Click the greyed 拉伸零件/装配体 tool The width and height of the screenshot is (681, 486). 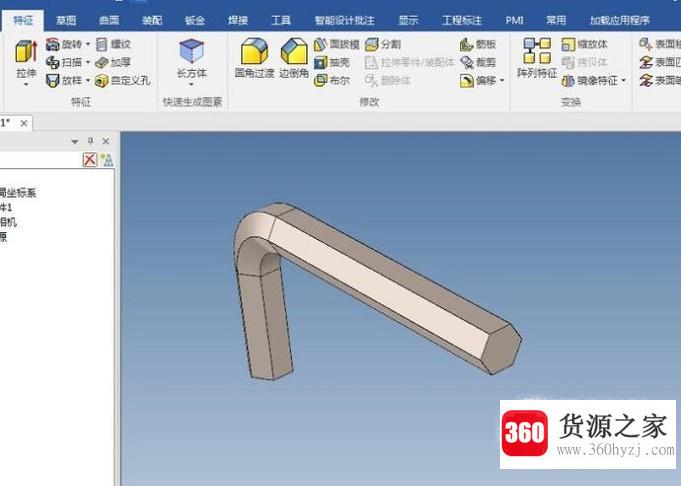410,63
